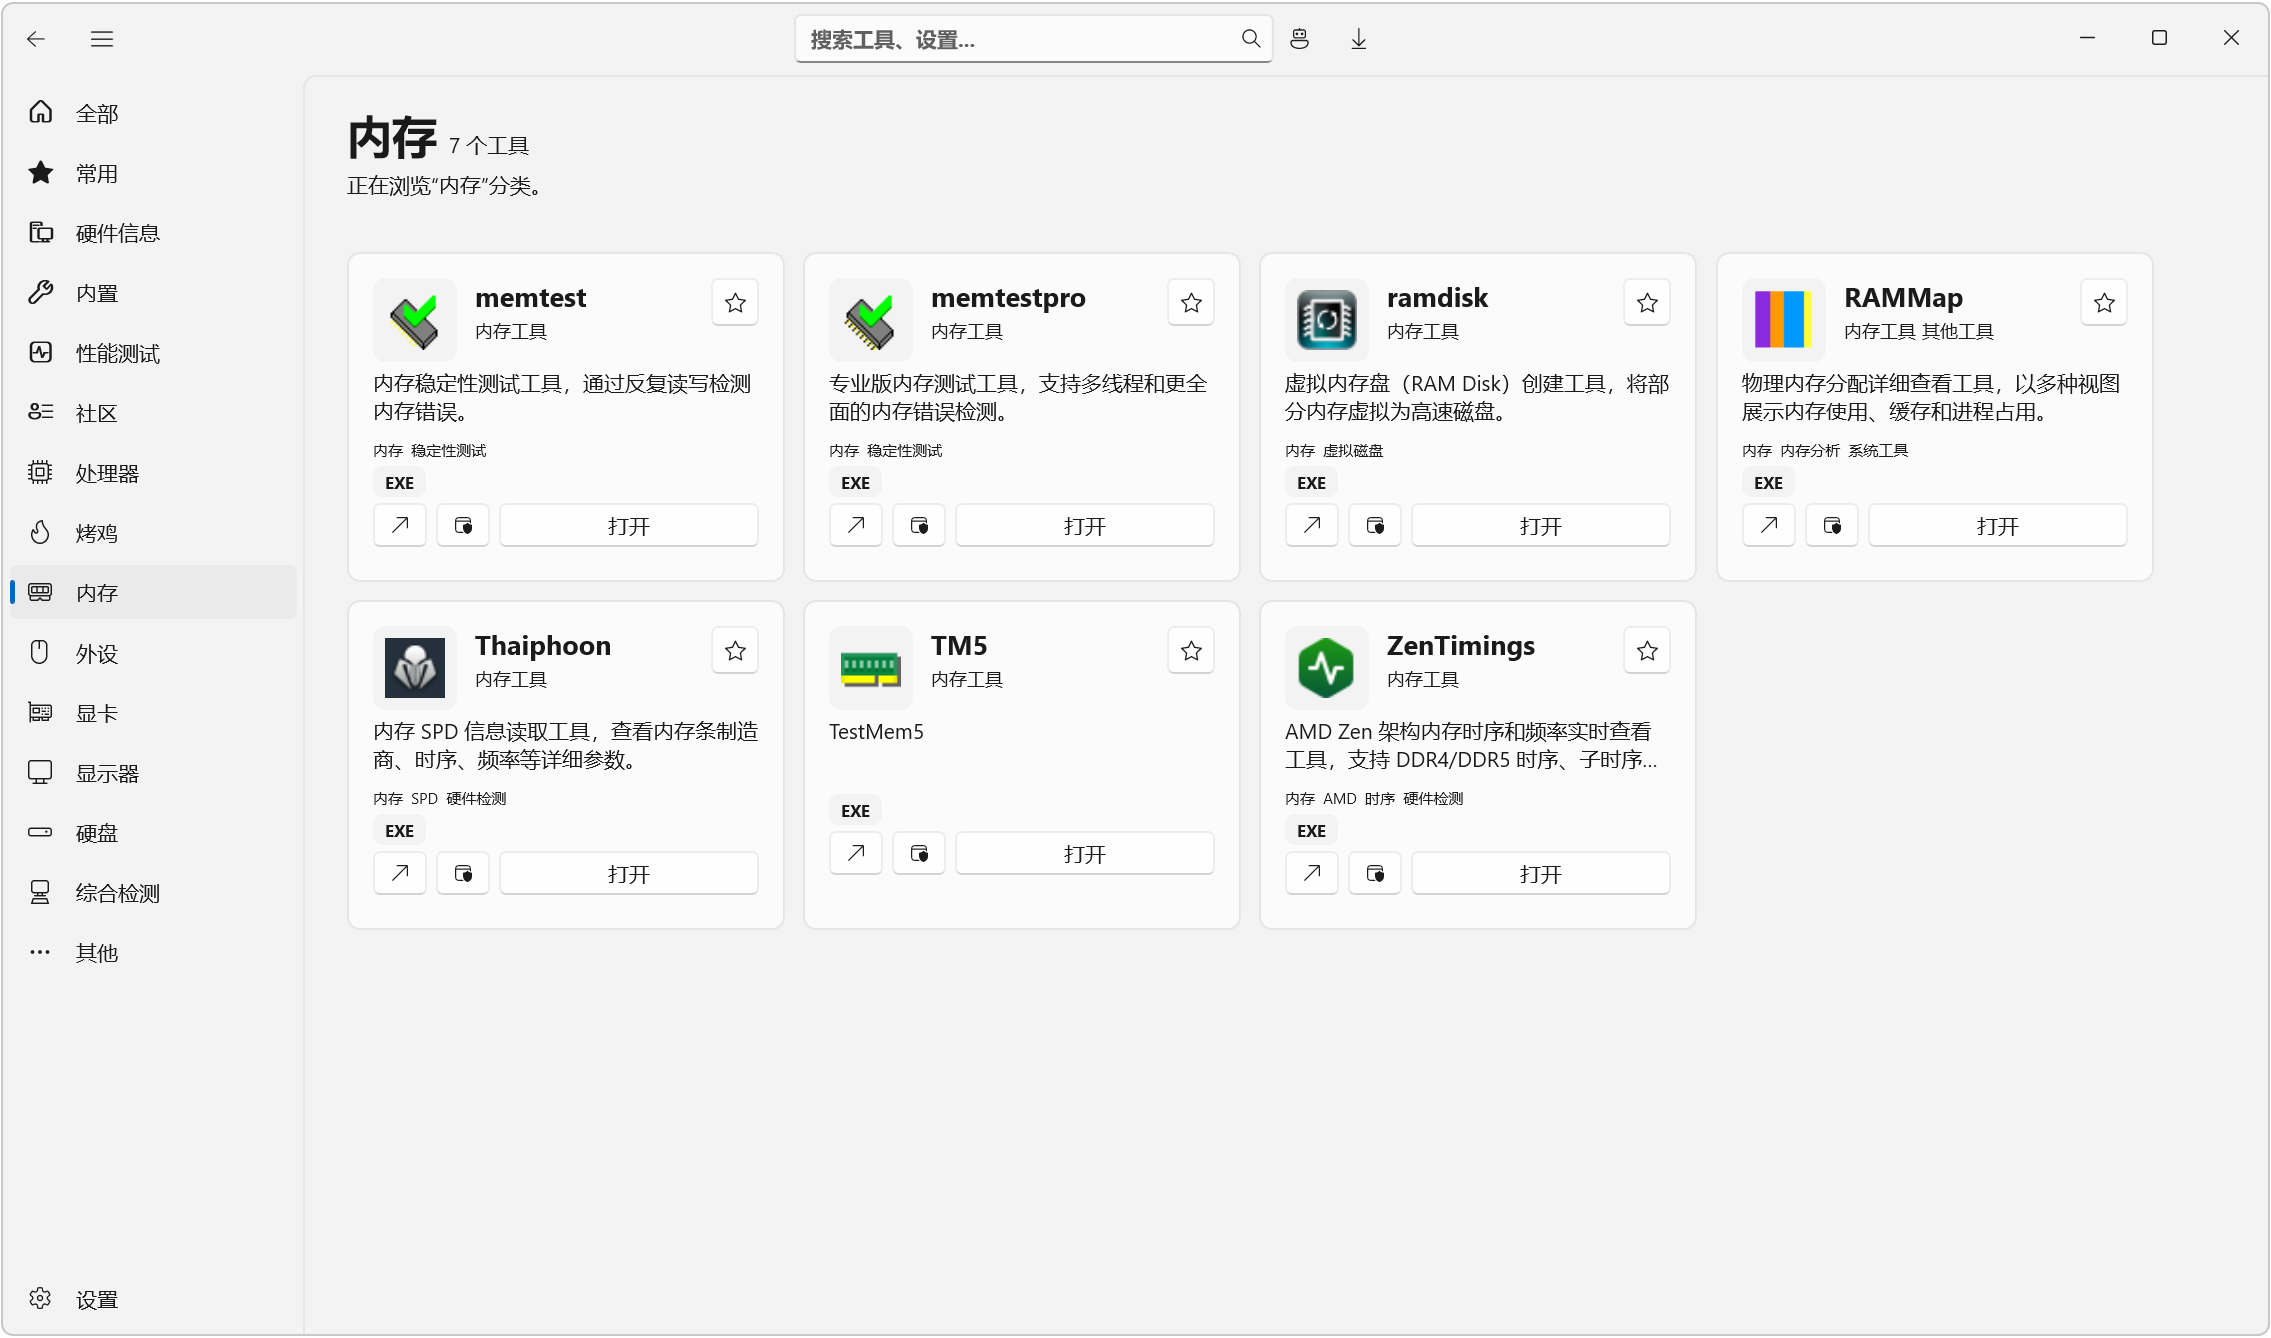Viewport: 2271px width, 1338px height.
Task: Click RAMMap's admin shield icon button
Action: pos(1832,525)
